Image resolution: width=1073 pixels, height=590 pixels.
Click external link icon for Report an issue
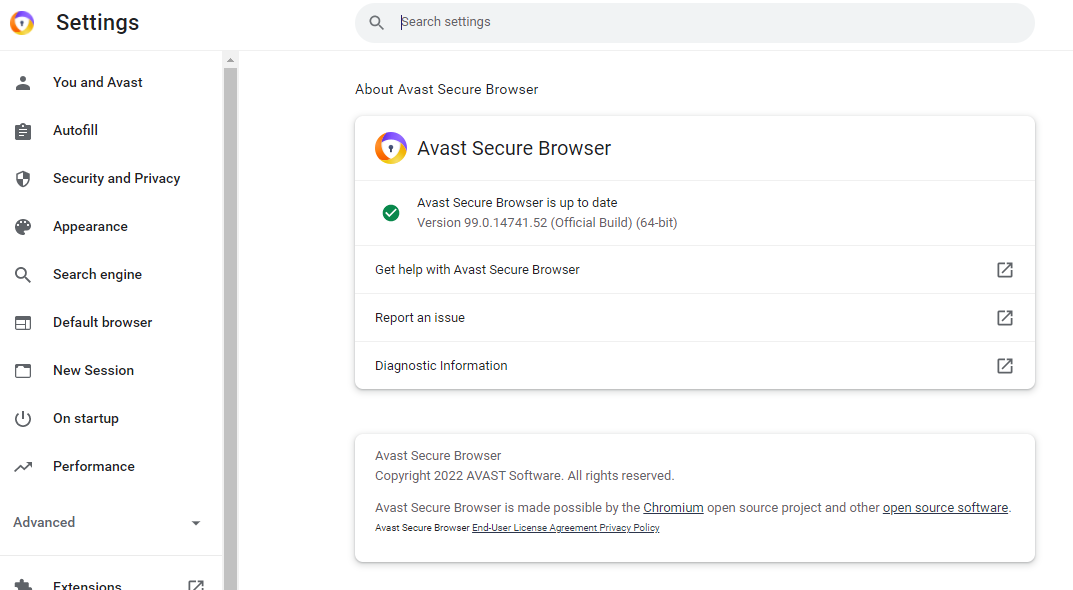pos(1005,318)
